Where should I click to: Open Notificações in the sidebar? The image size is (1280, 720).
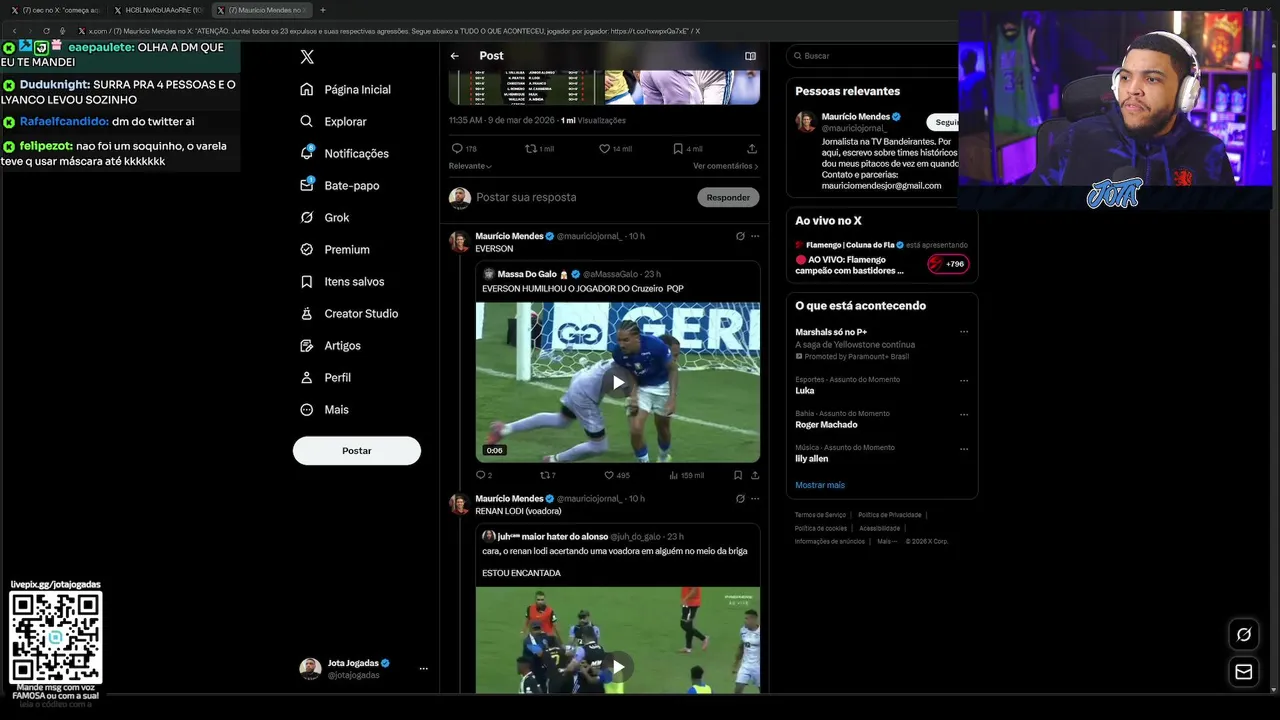pos(344,153)
